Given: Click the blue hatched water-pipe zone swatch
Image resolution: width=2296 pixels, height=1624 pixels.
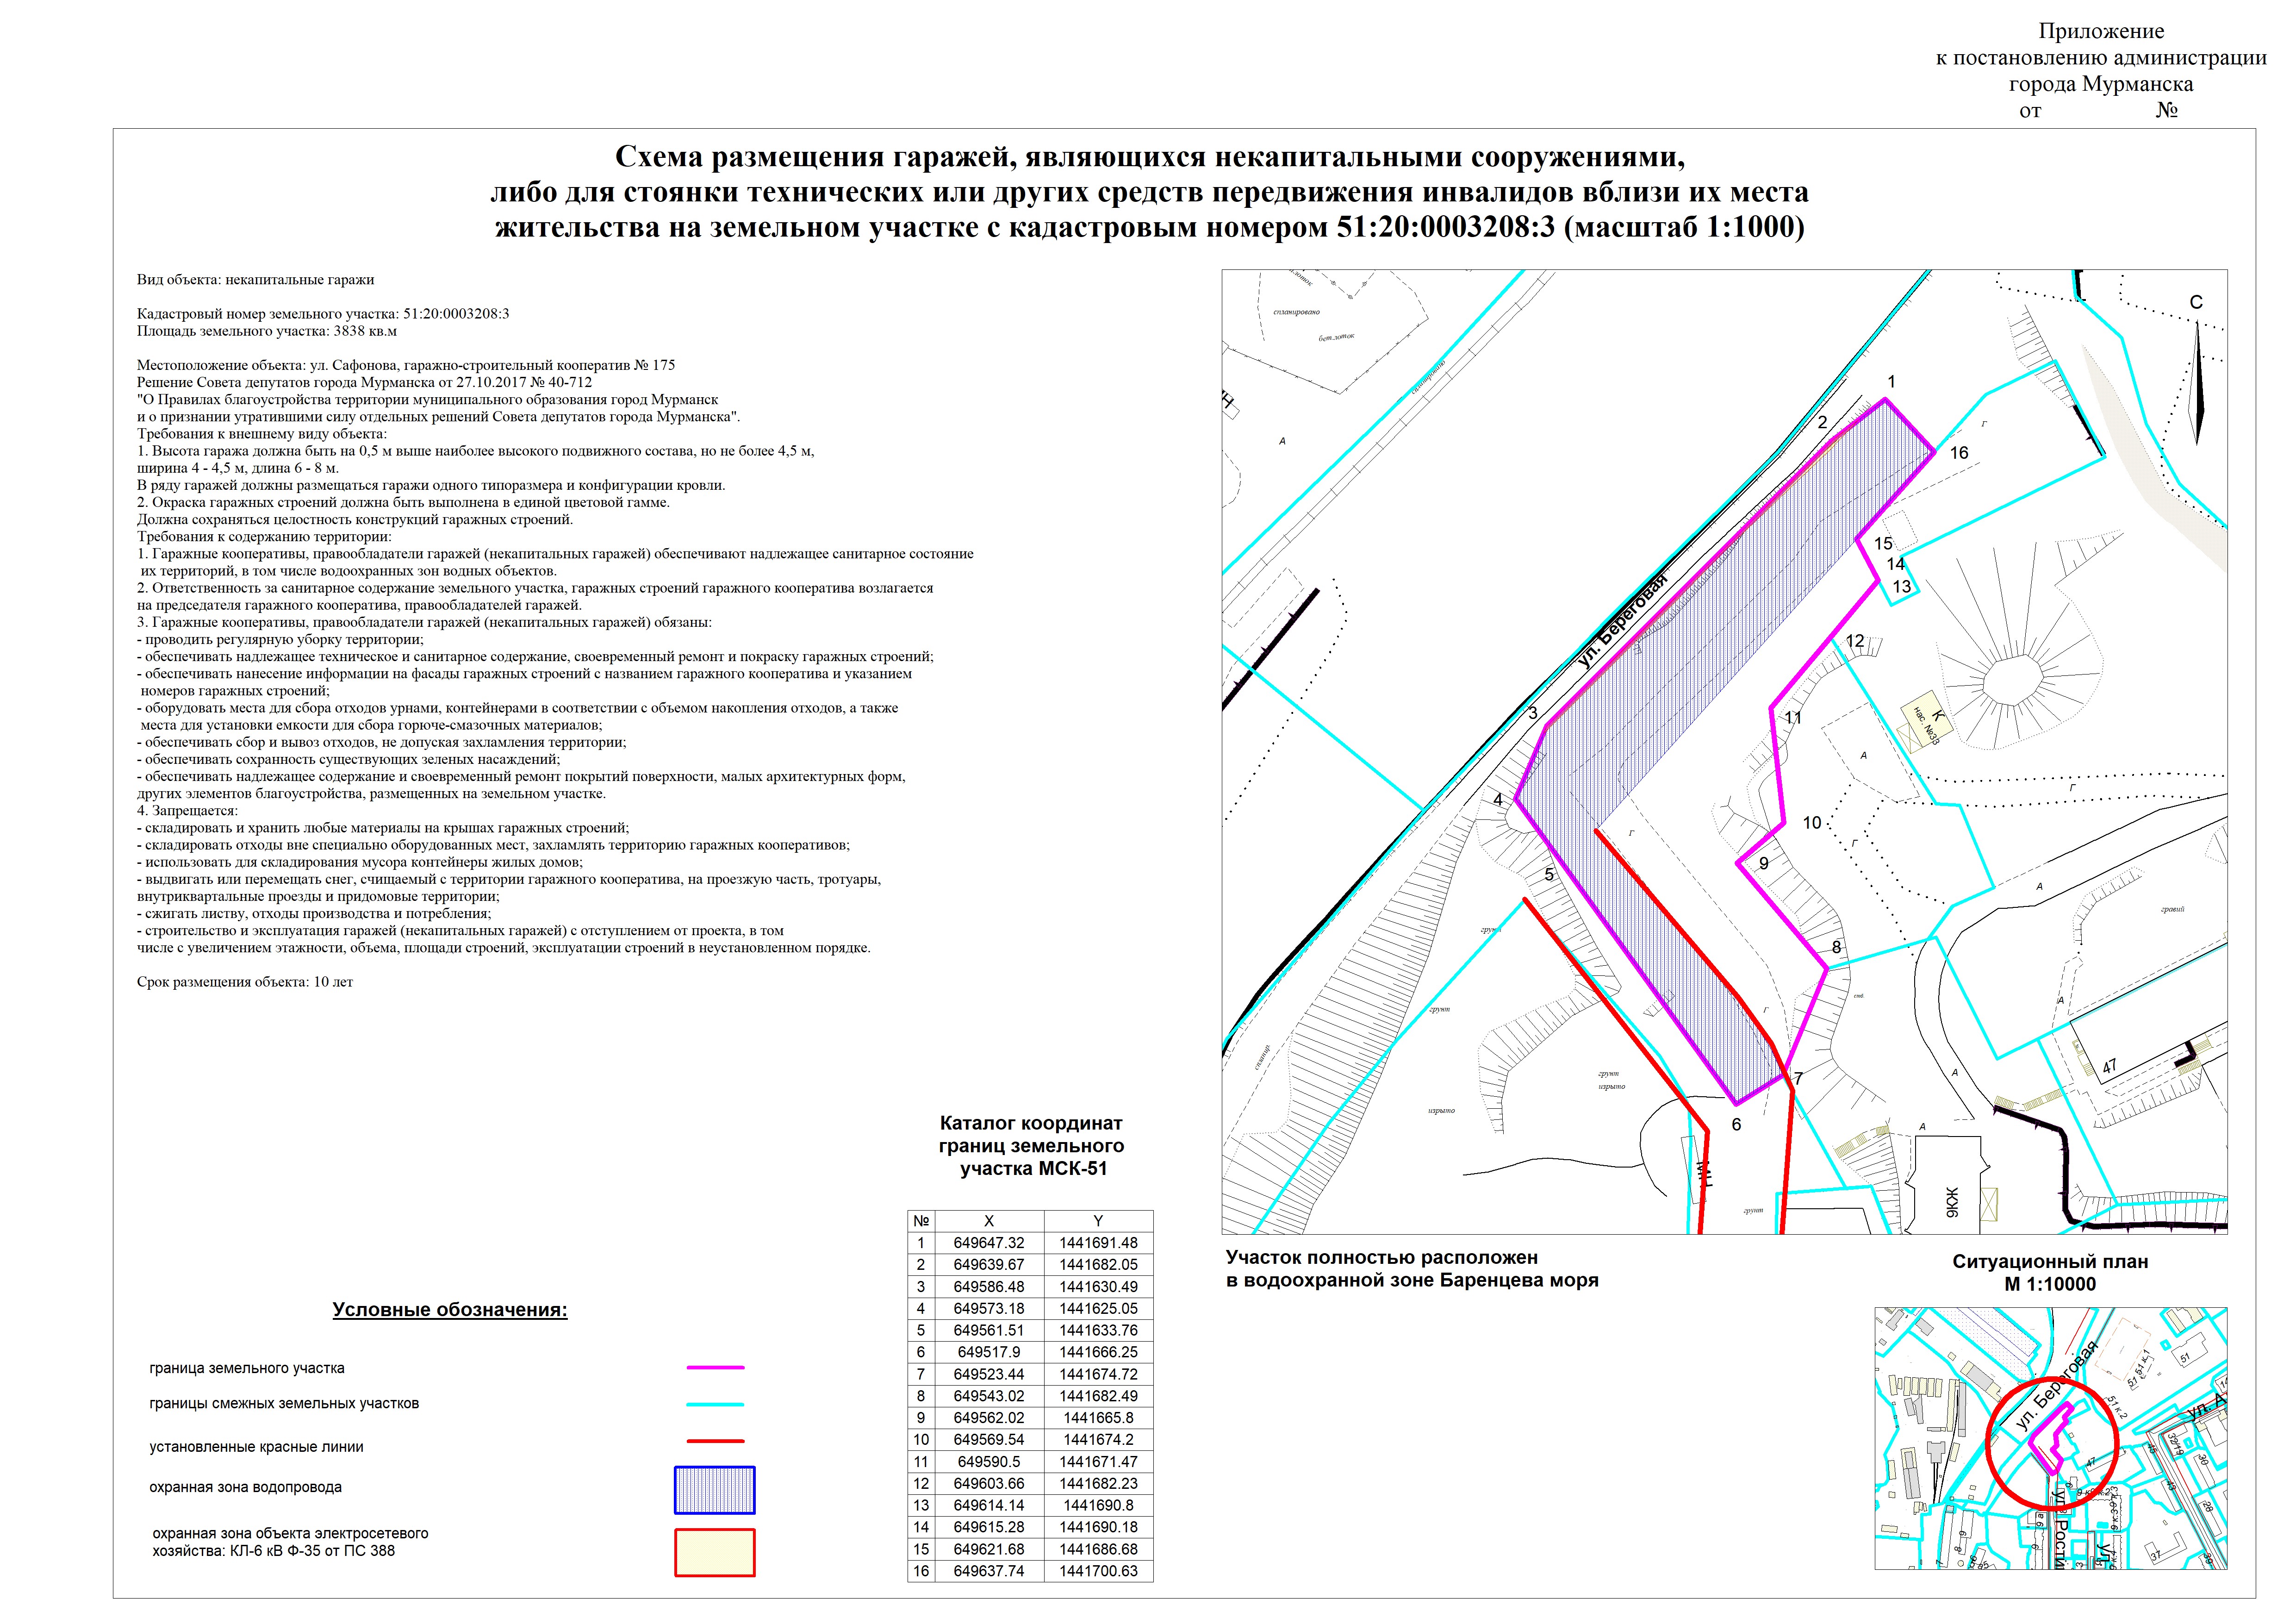Looking at the screenshot, I should (x=714, y=1490).
